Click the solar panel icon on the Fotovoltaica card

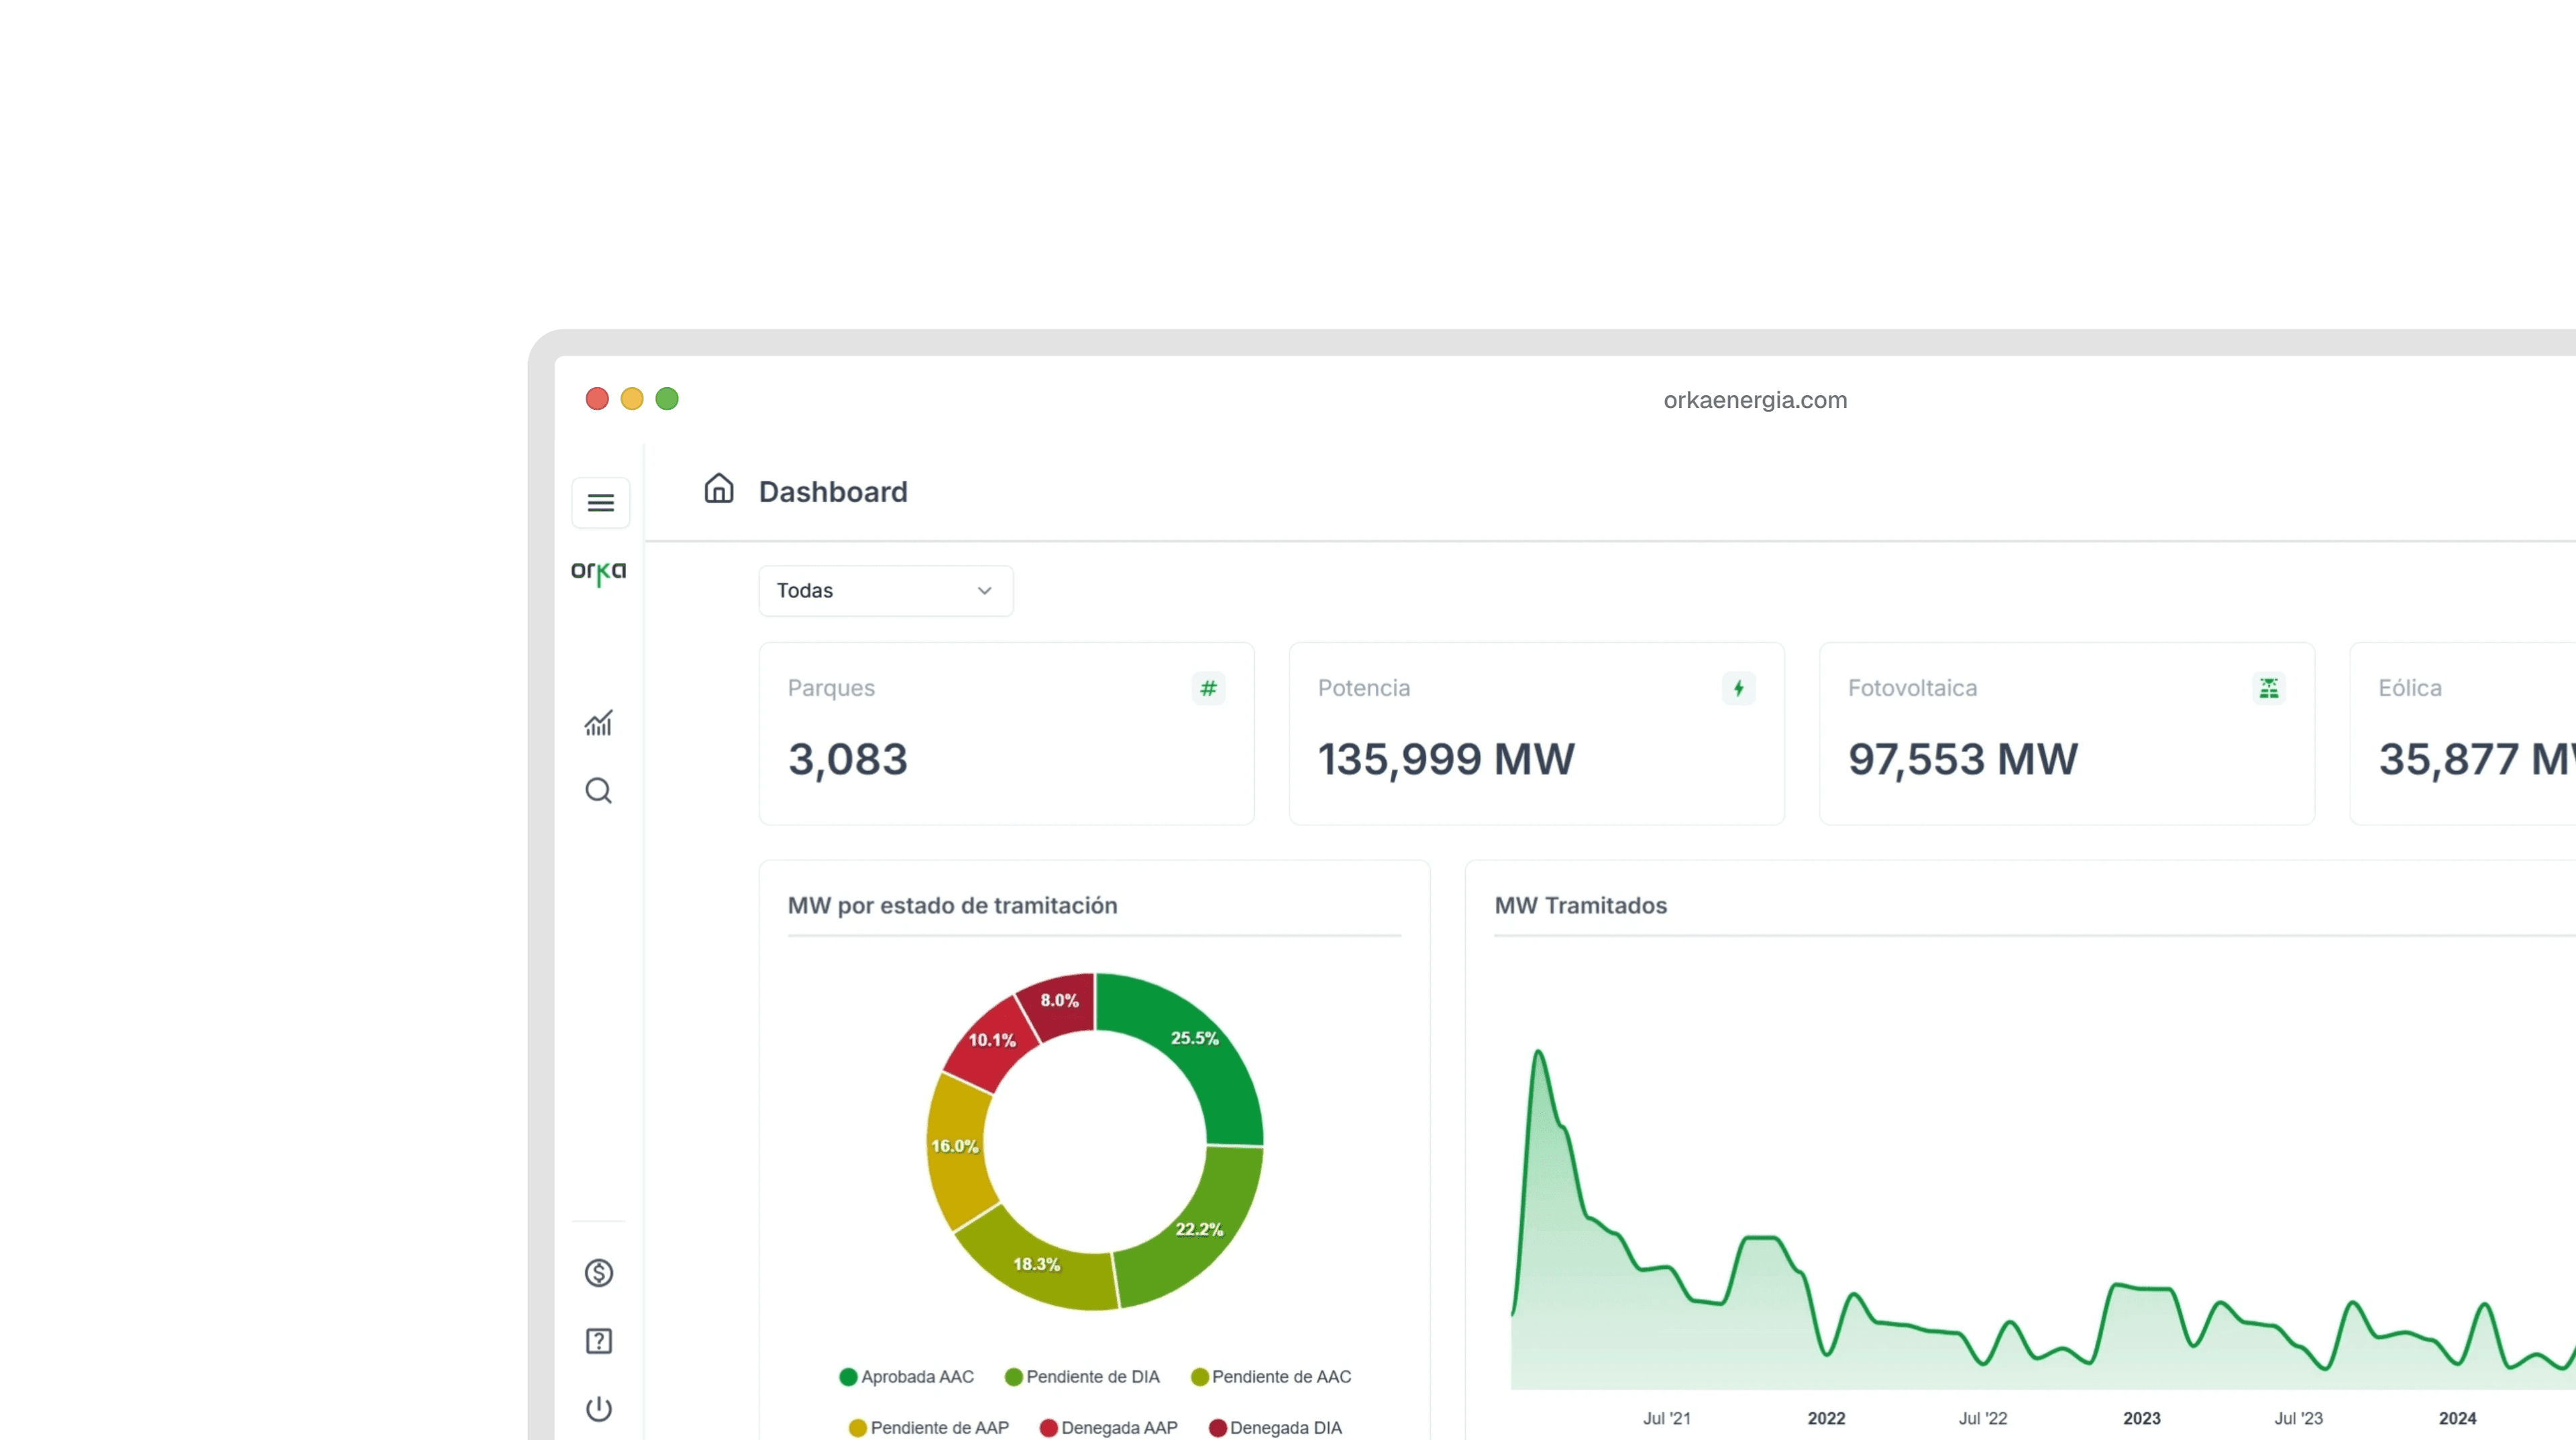pyautogui.click(x=2268, y=688)
